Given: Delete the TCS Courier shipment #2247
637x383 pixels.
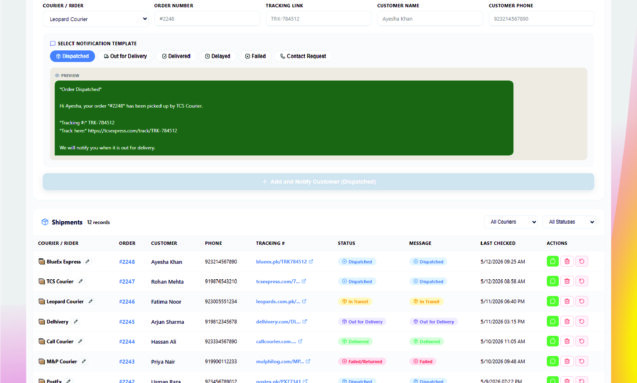Looking at the screenshot, I should (x=567, y=281).
